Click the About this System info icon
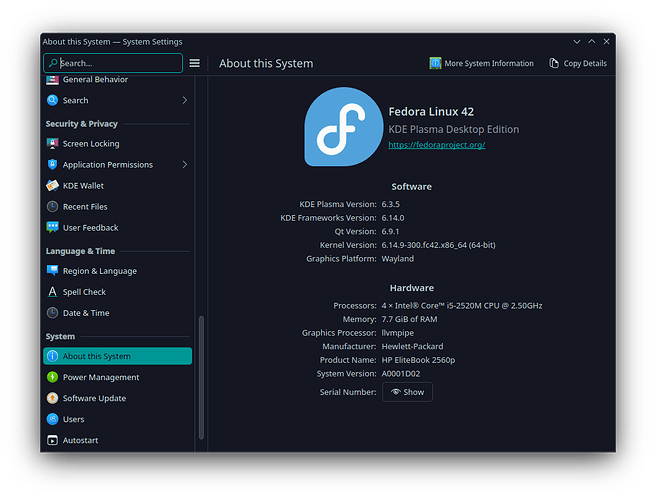 pyautogui.click(x=52, y=356)
